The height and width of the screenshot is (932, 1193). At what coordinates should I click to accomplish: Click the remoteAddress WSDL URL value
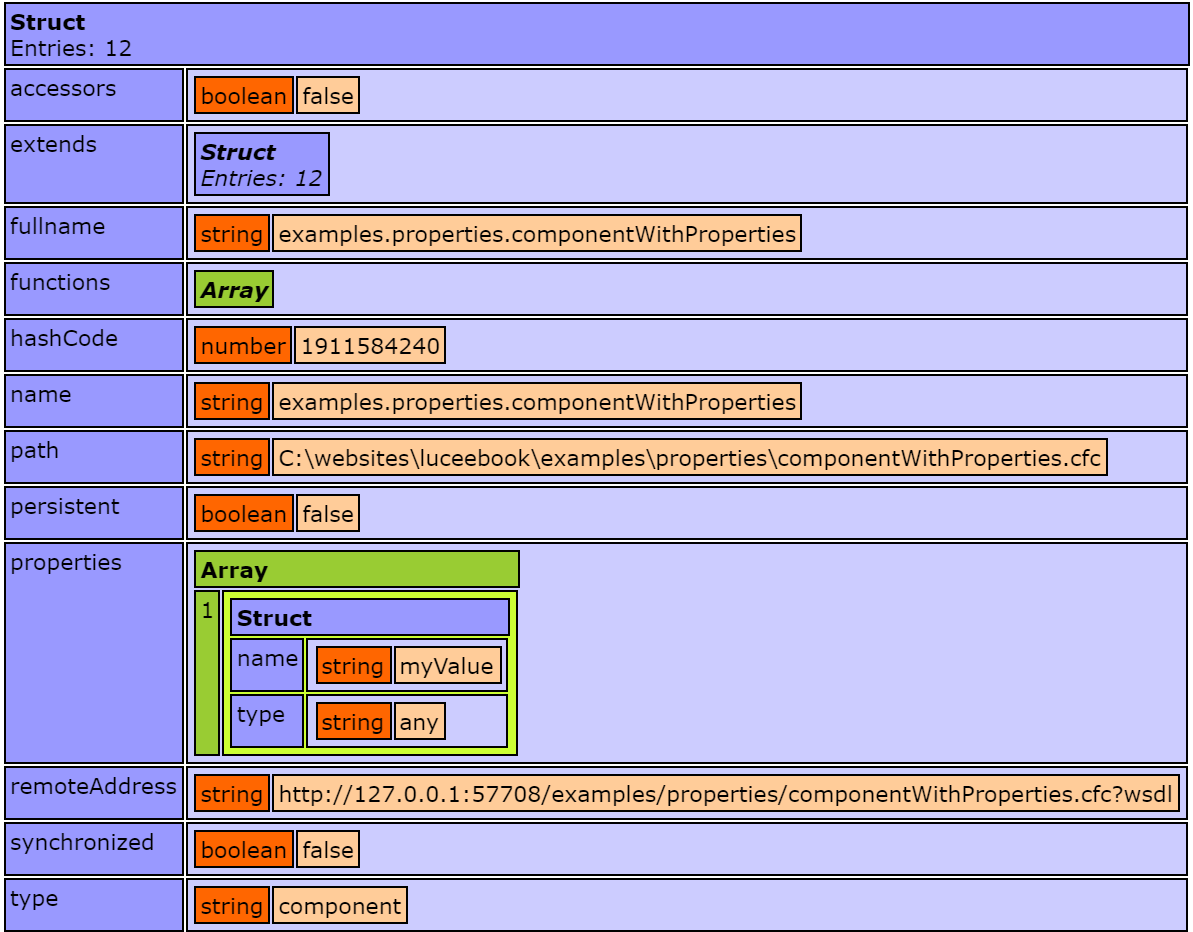coord(725,795)
